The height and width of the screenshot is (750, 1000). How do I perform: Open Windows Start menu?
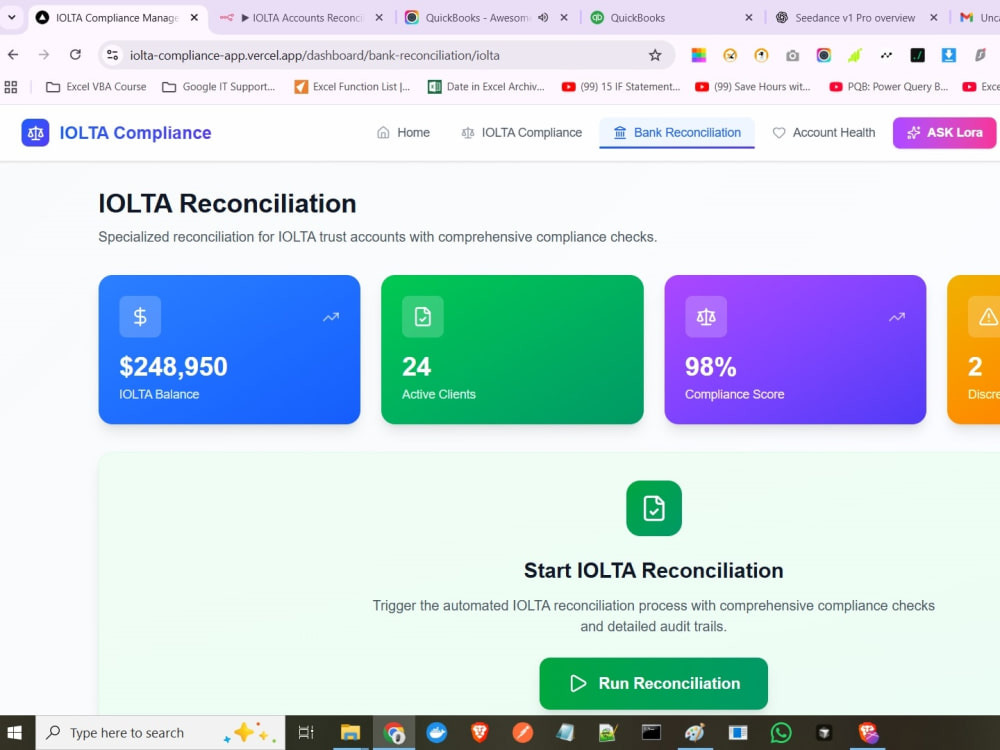pyautogui.click(x=14, y=733)
